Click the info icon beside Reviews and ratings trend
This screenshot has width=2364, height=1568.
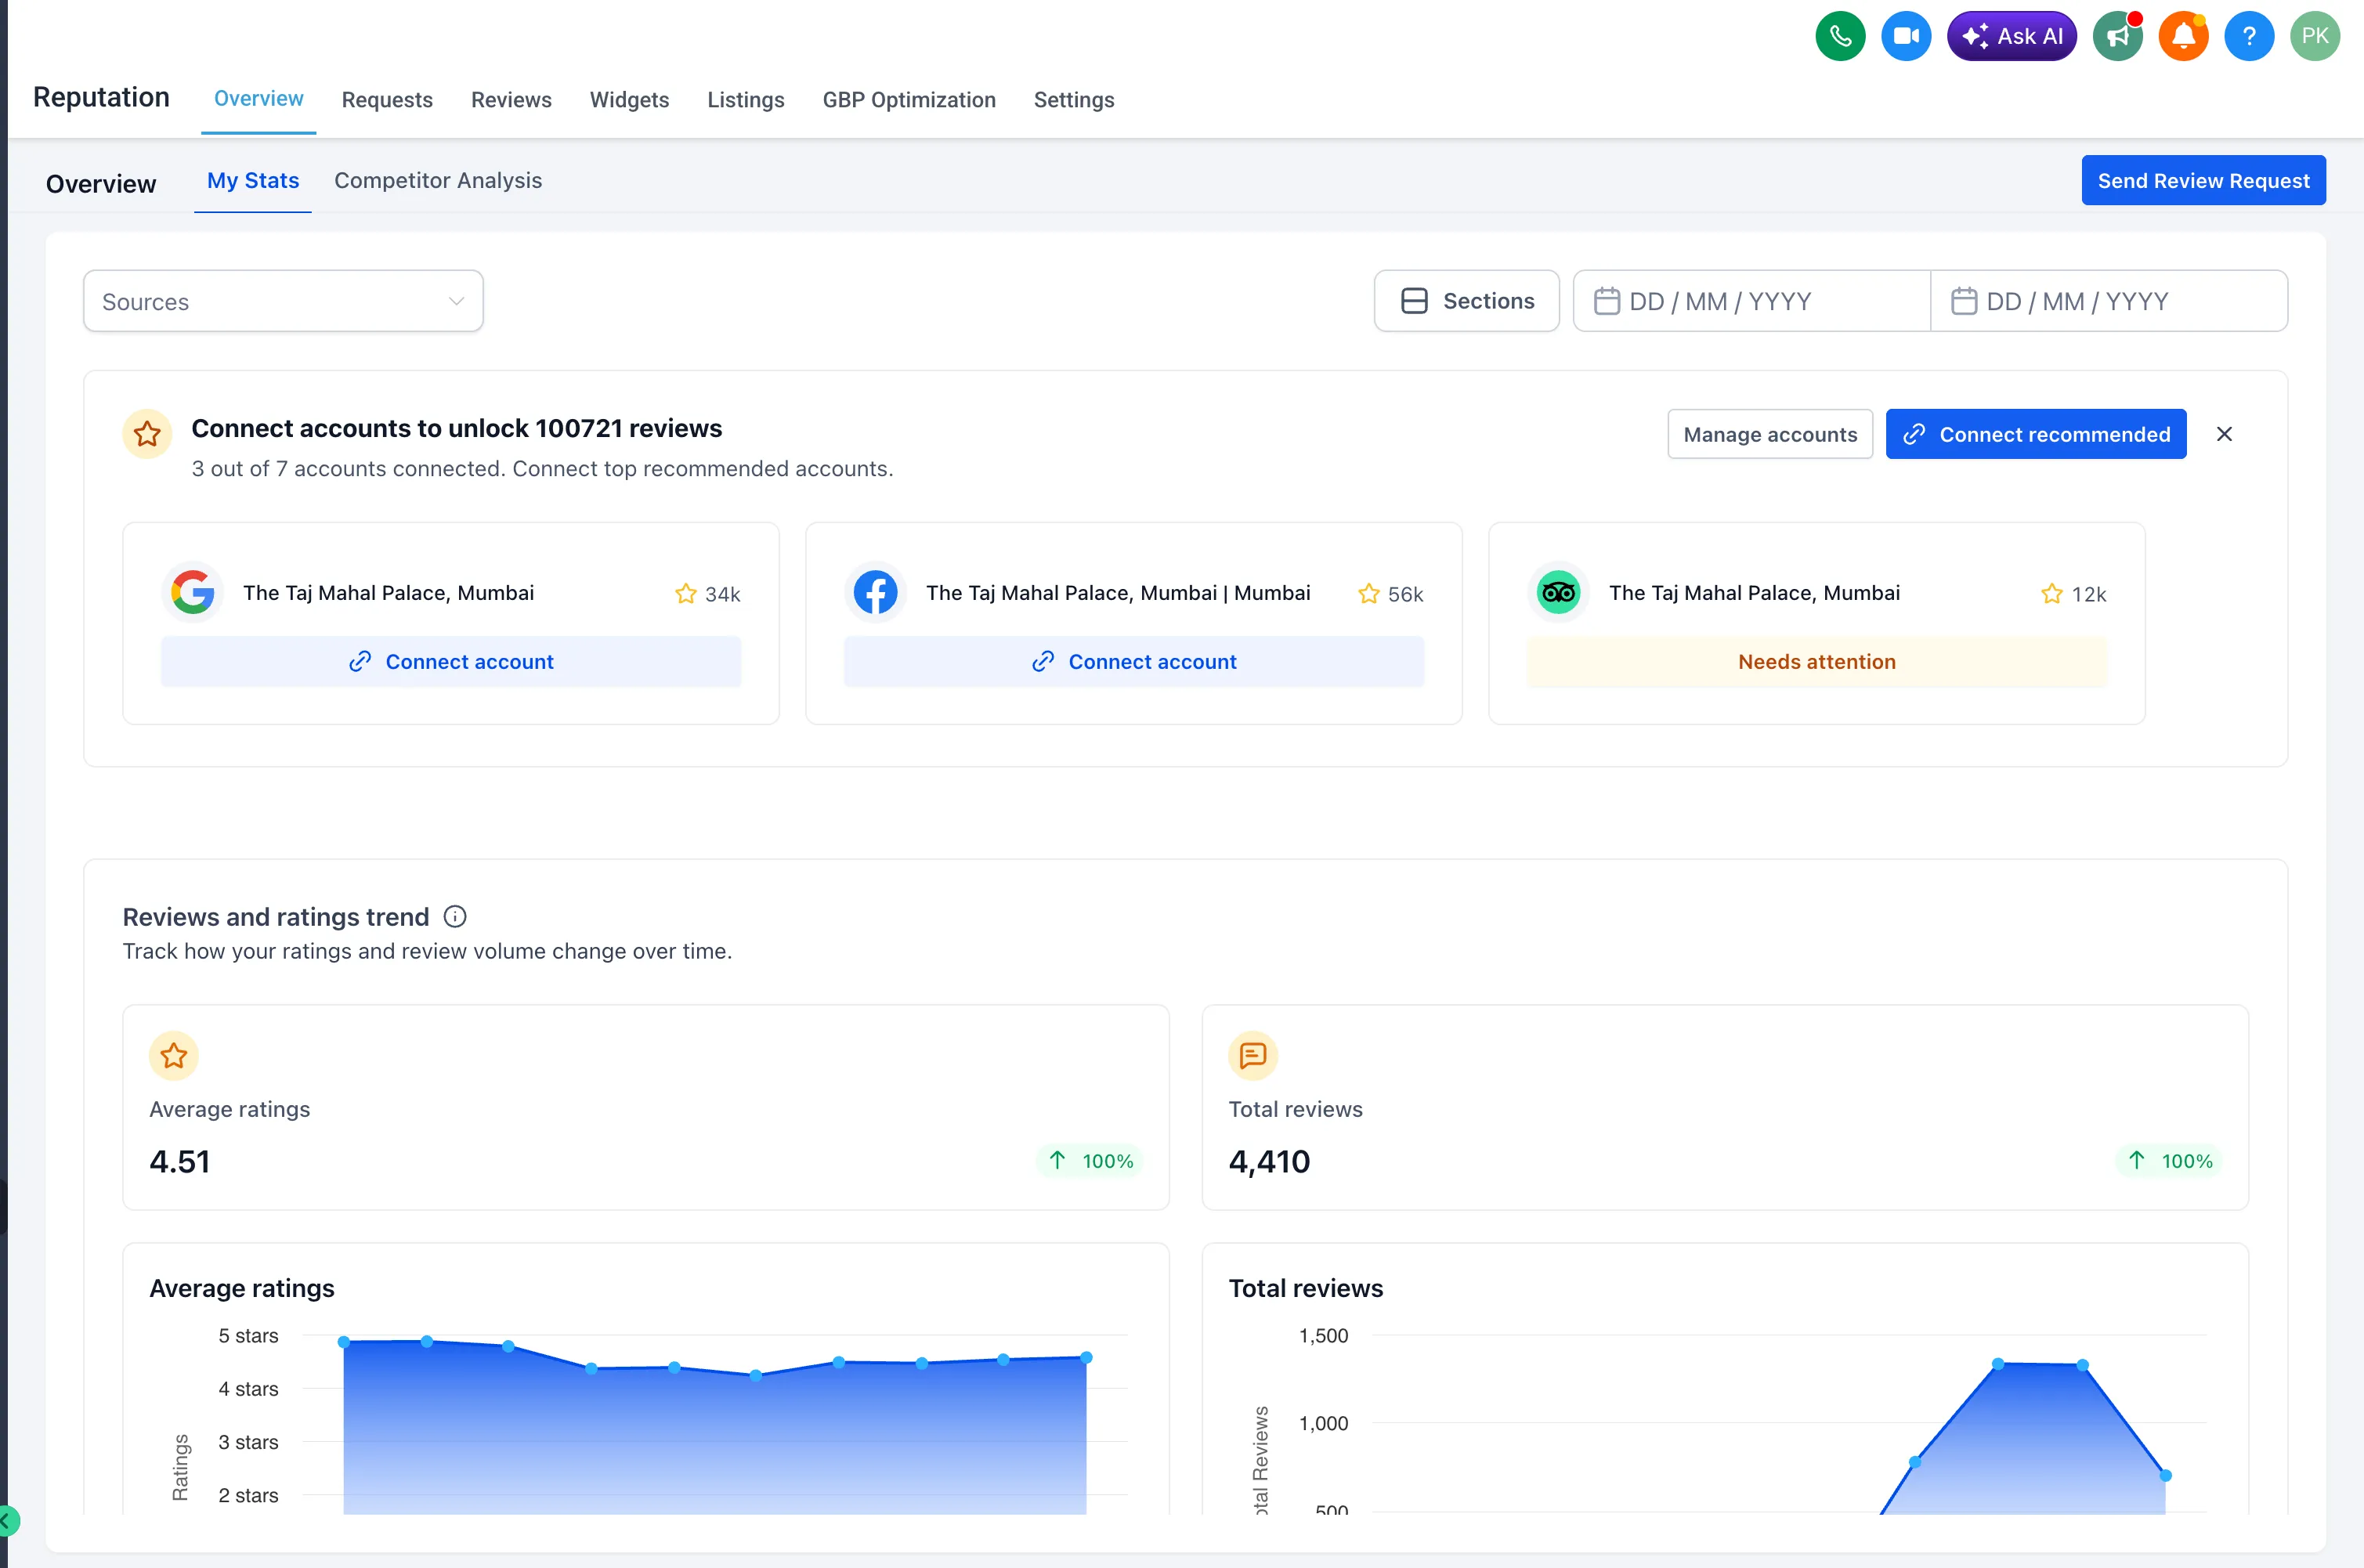(x=455, y=916)
